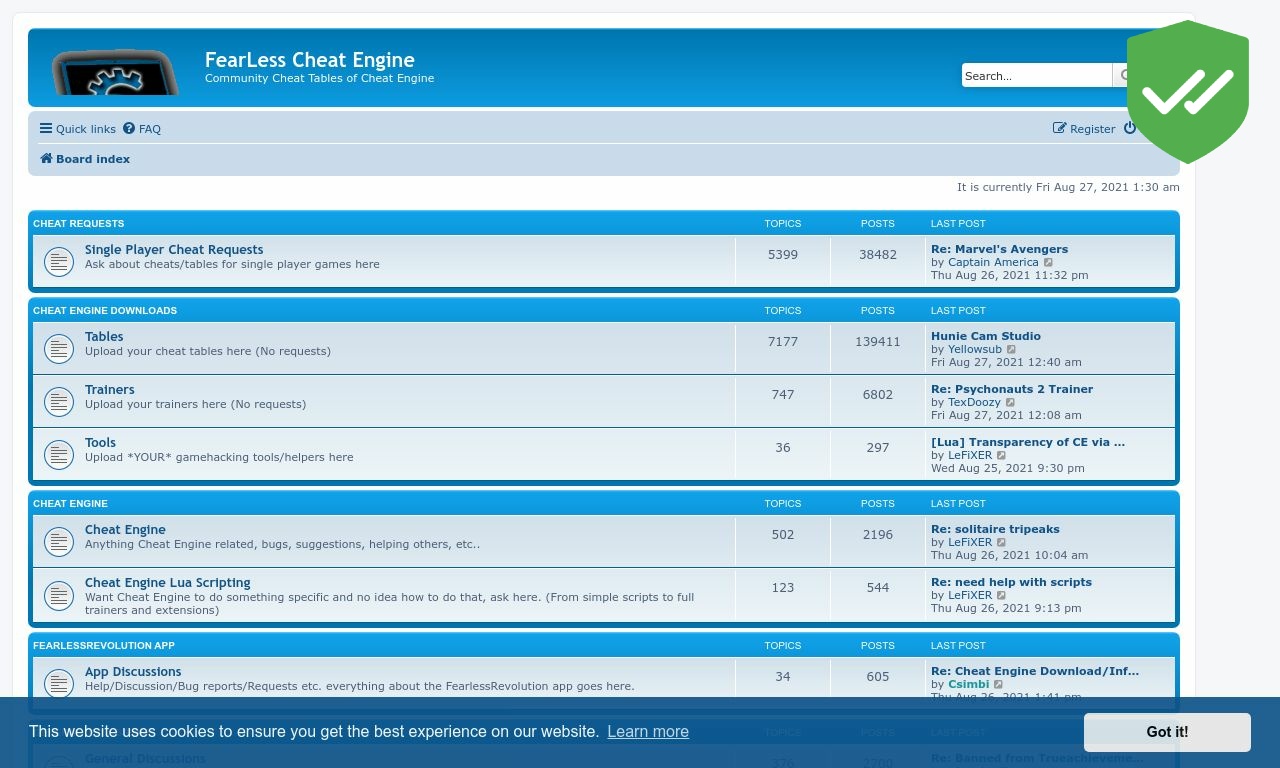The image size is (1280, 768).
Task: View LeFiXER profile in Tools row
Action: [x=970, y=455]
